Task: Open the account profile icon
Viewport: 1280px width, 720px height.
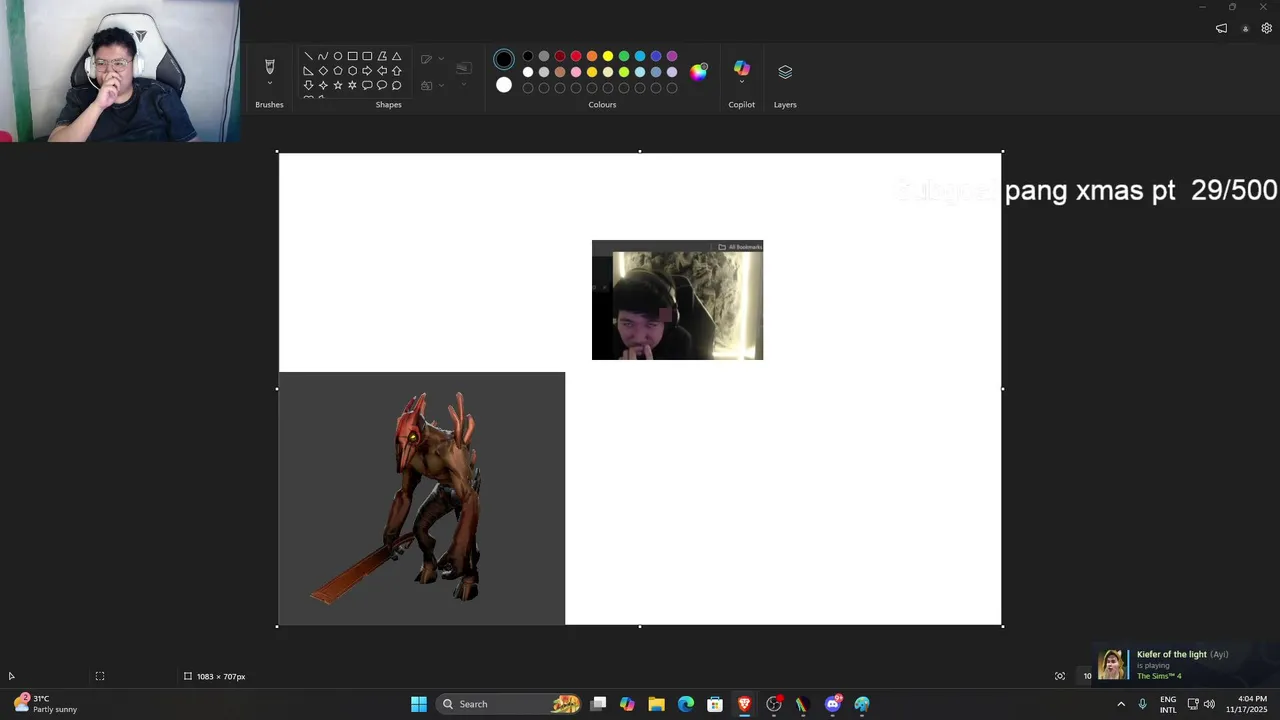Action: (1245, 28)
